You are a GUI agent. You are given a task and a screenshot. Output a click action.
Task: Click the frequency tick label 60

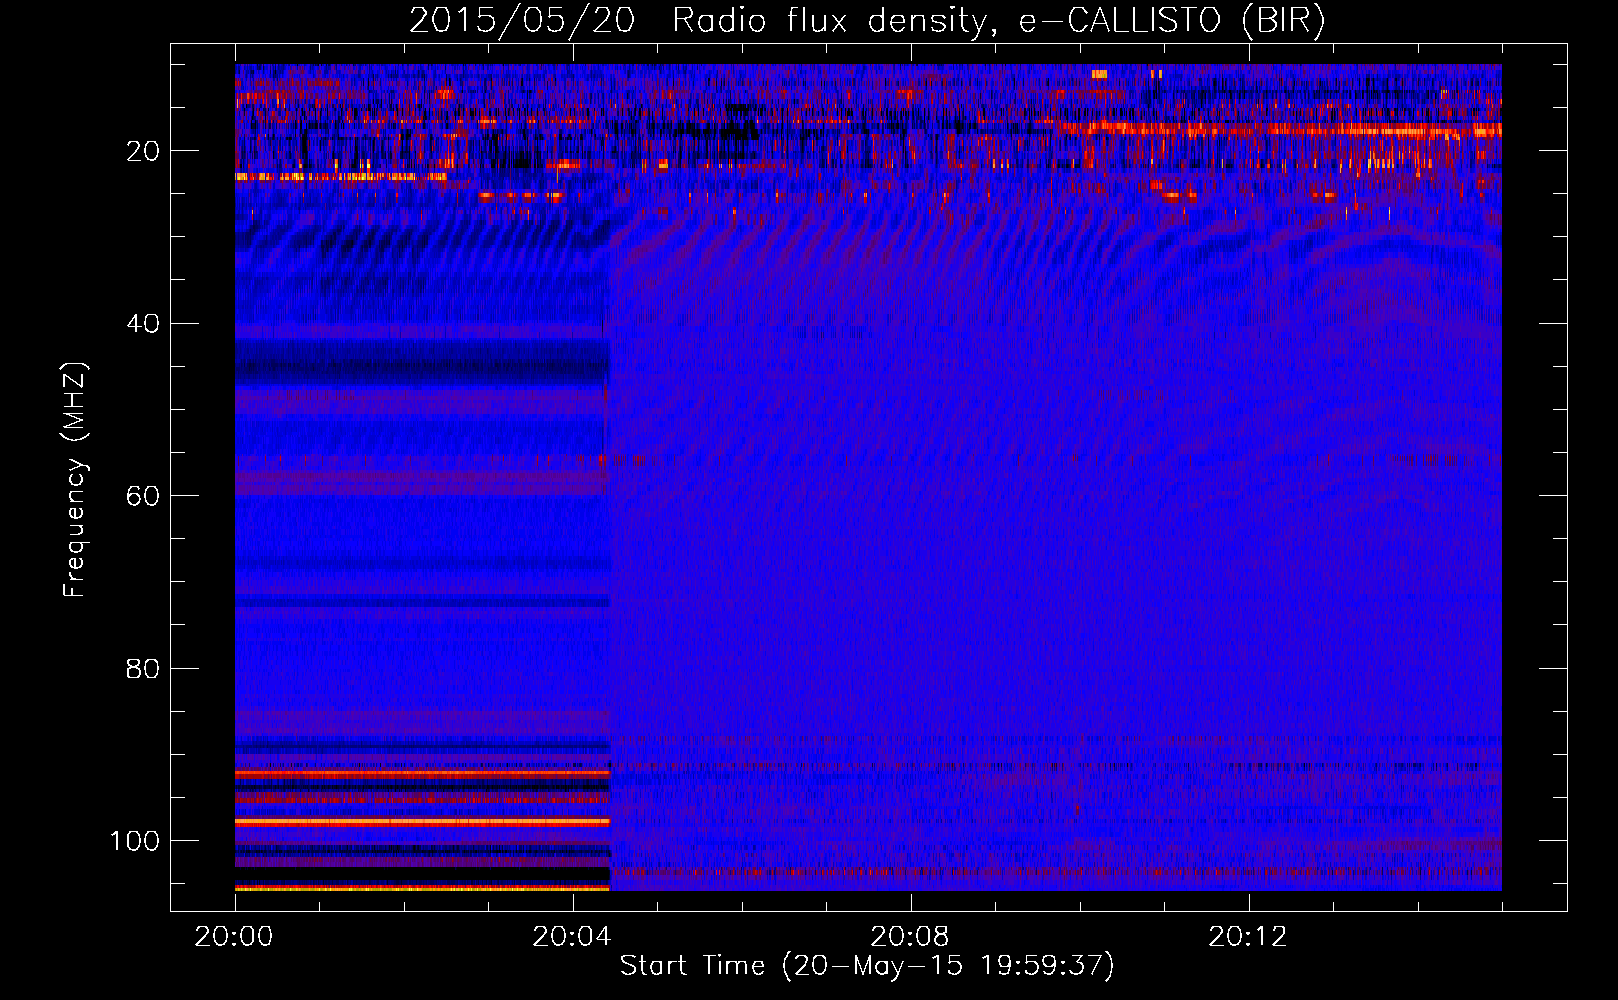(143, 496)
